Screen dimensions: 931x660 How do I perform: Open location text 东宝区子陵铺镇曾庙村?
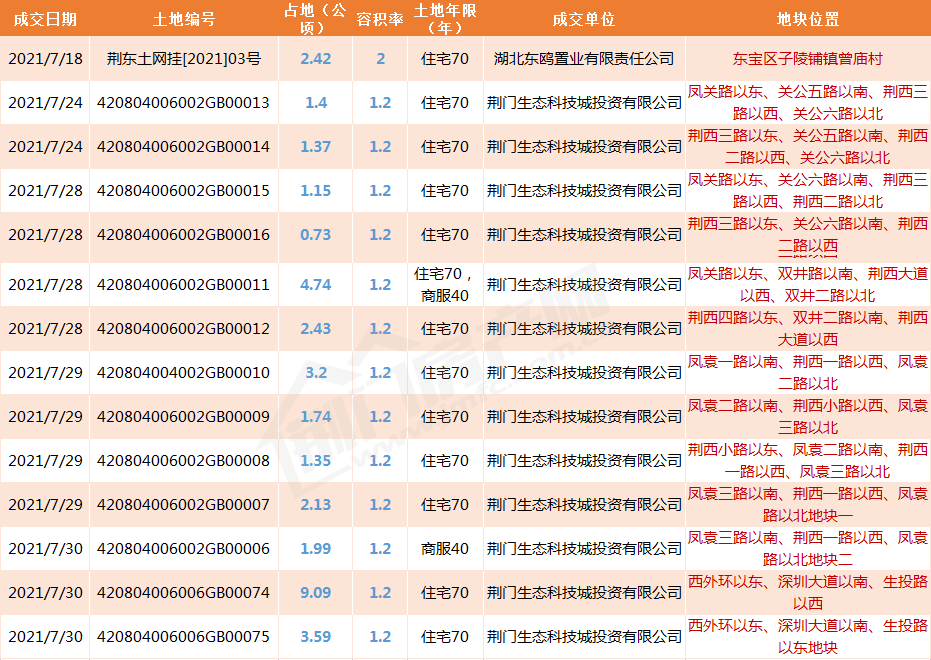(807, 59)
